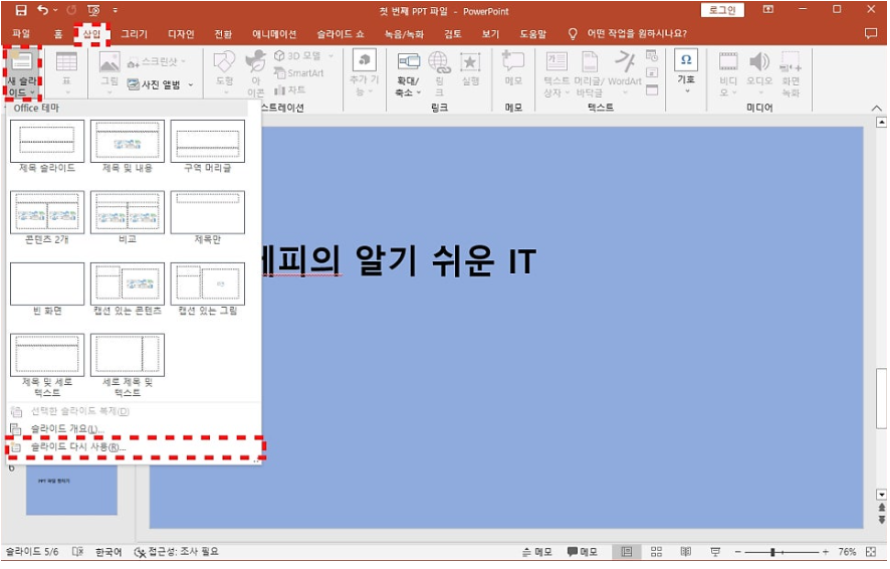The image size is (890, 569).
Task: Select the 세로 제목 및 텍스트 layout
Action: coord(127,366)
